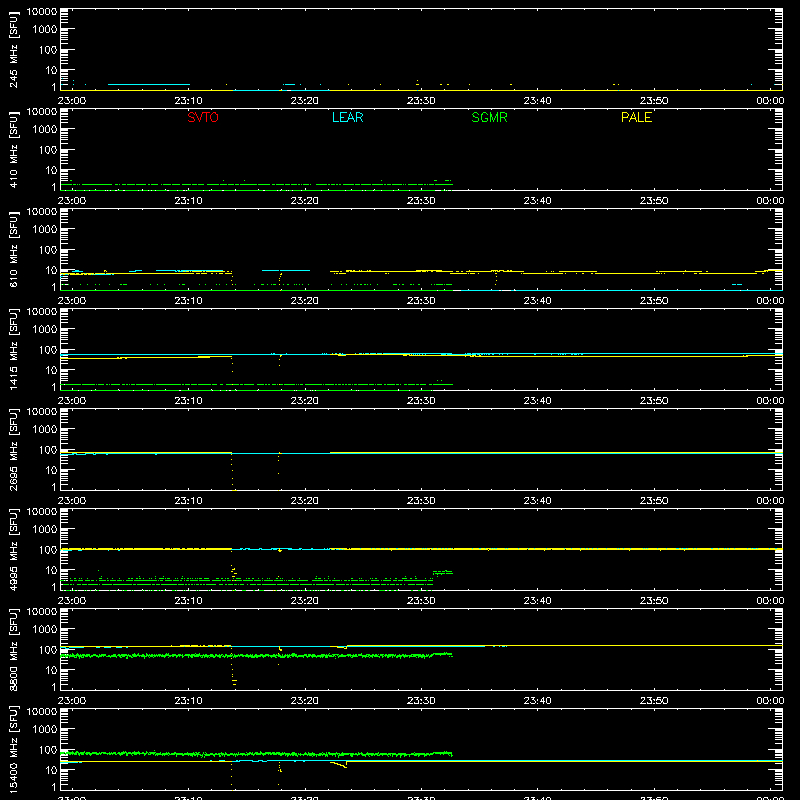
Task: Click the red SVTO legend label
Action: (x=203, y=117)
